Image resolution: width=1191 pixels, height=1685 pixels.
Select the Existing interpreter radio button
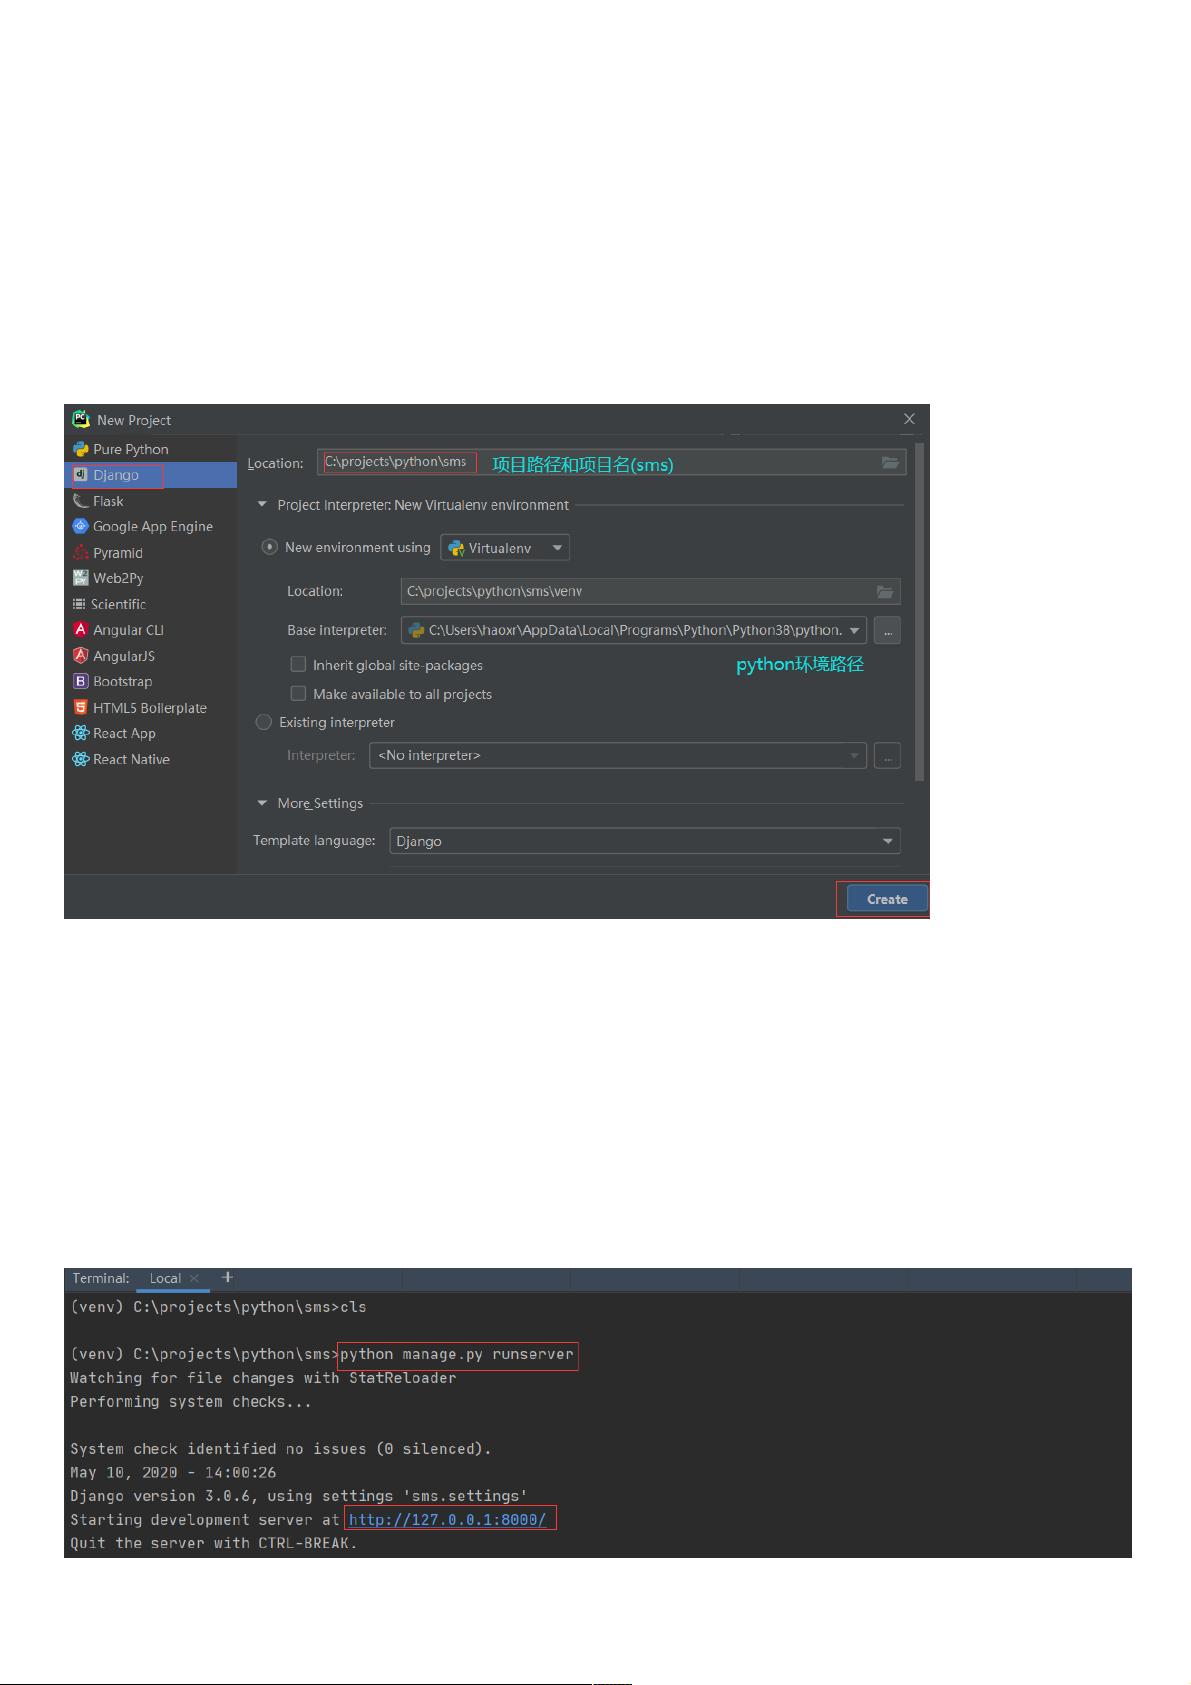click(264, 722)
